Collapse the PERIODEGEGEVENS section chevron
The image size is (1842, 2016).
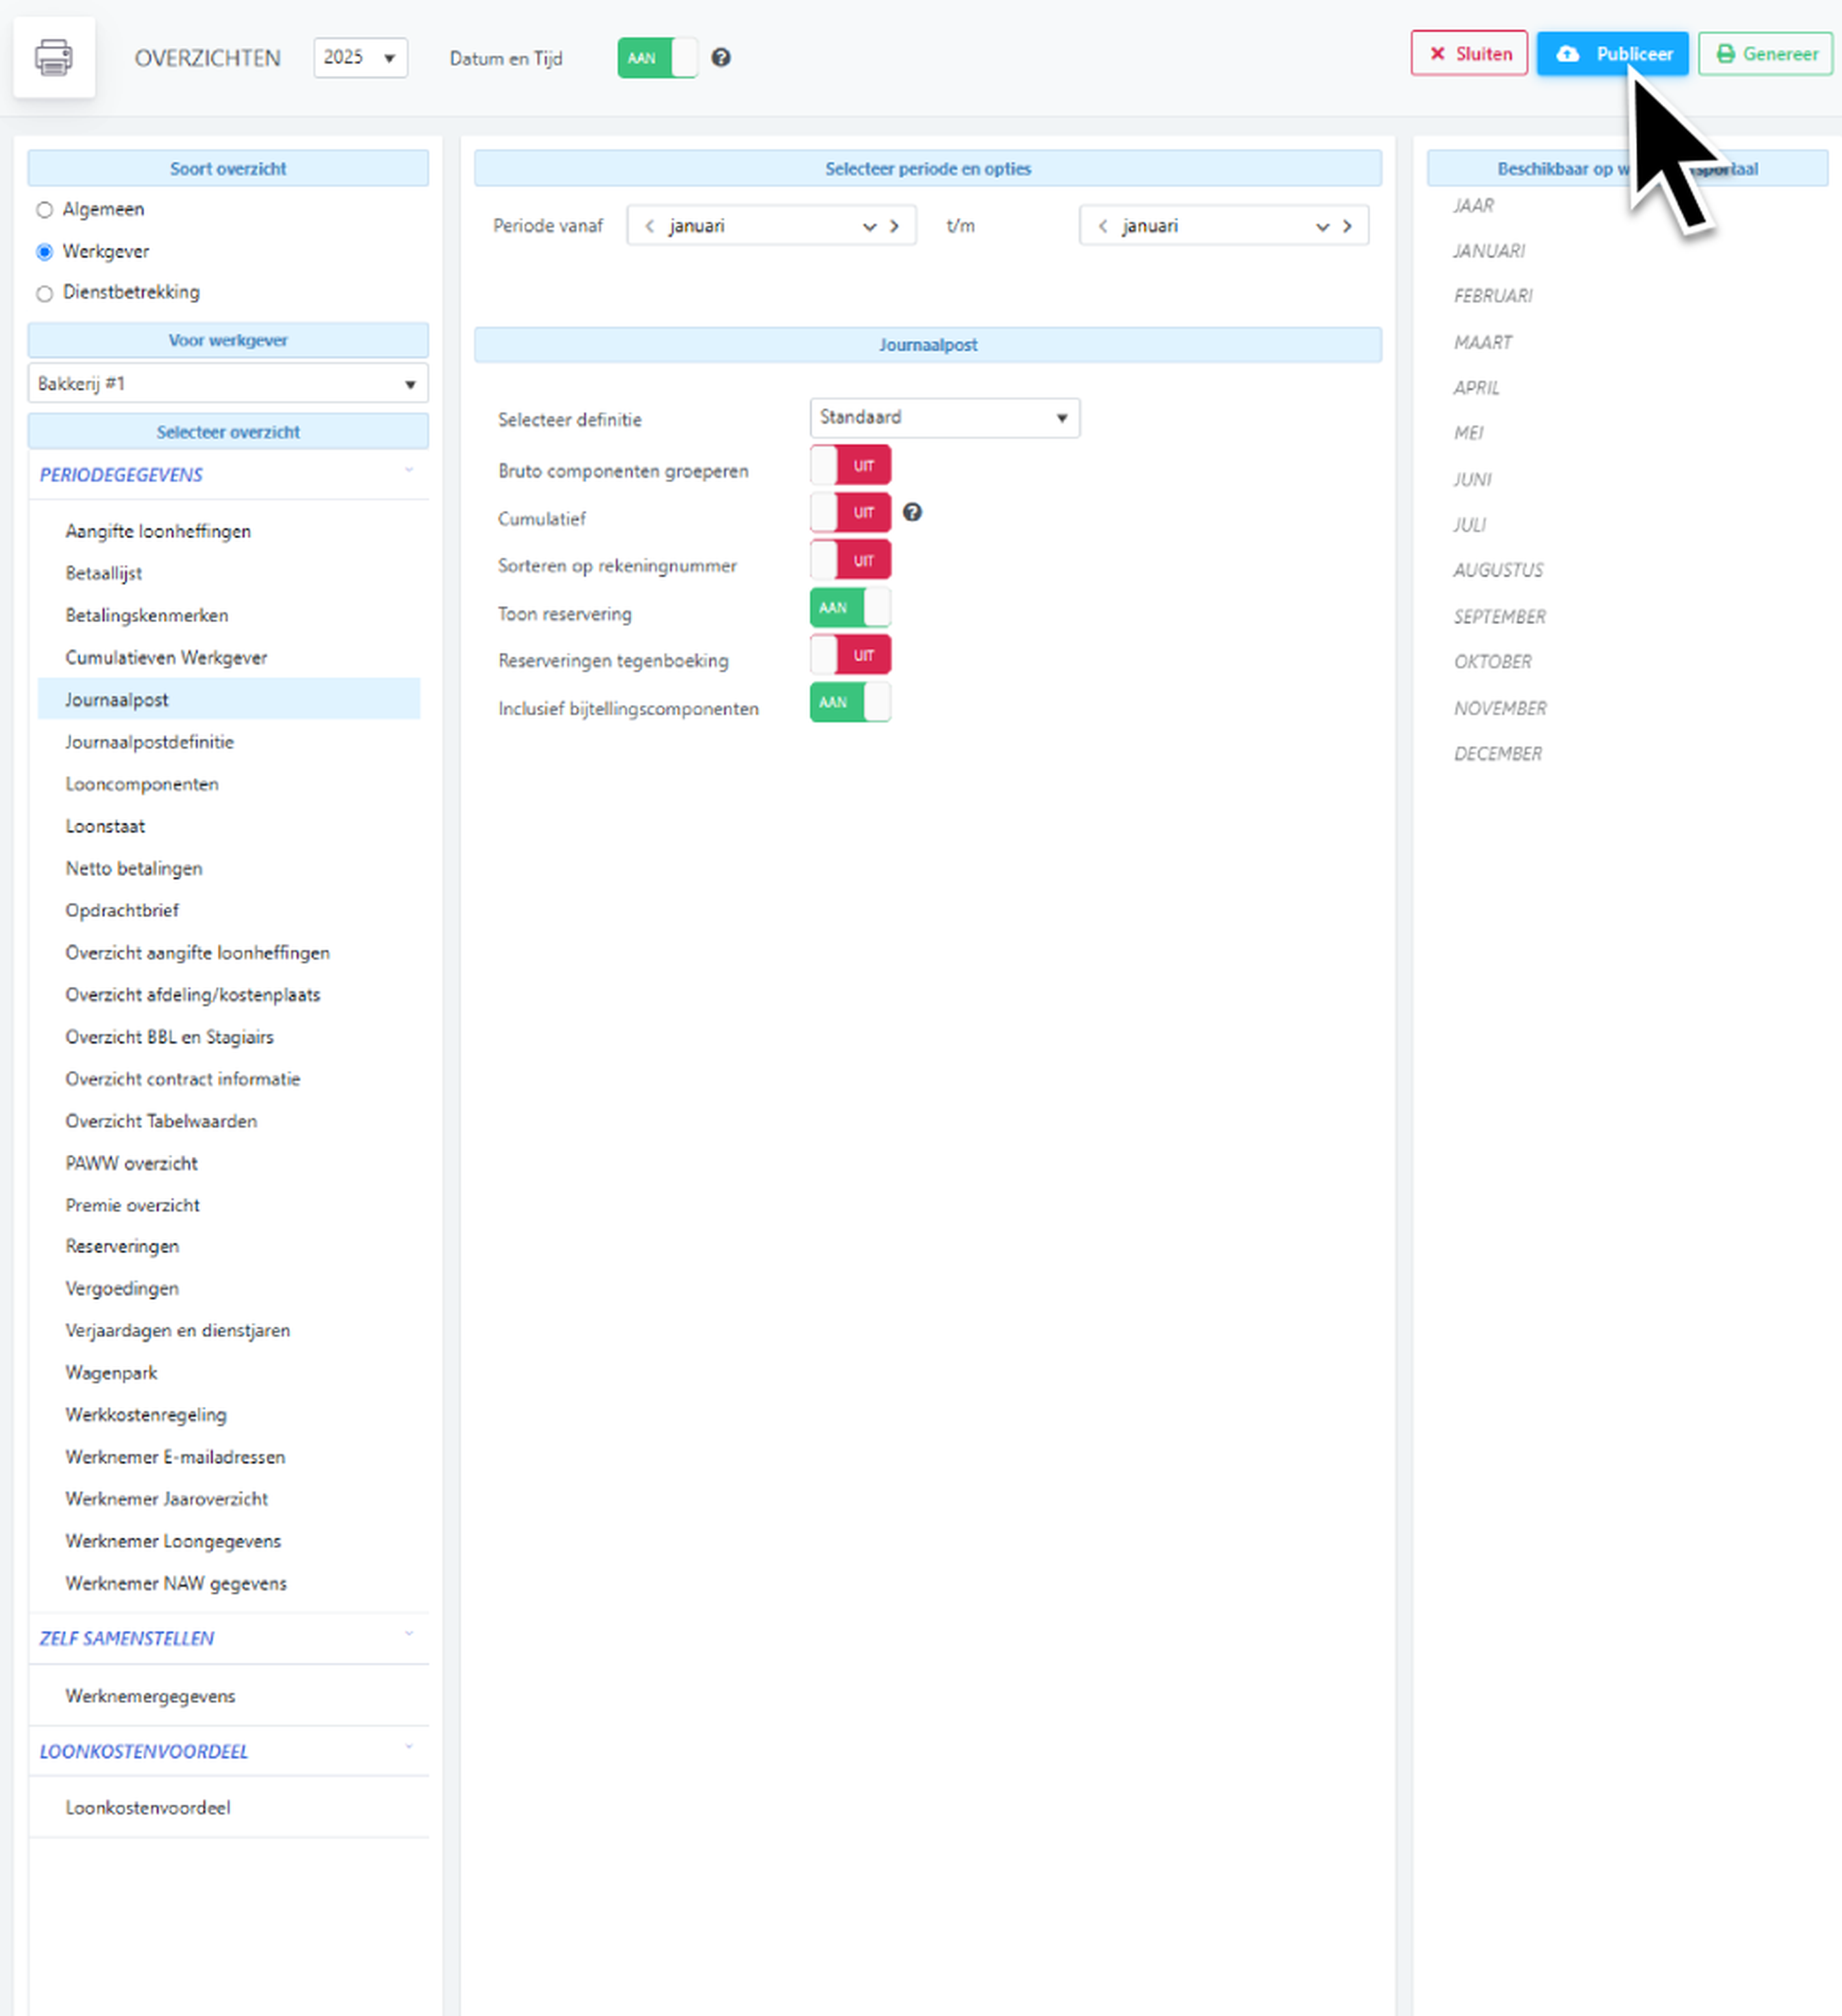409,470
